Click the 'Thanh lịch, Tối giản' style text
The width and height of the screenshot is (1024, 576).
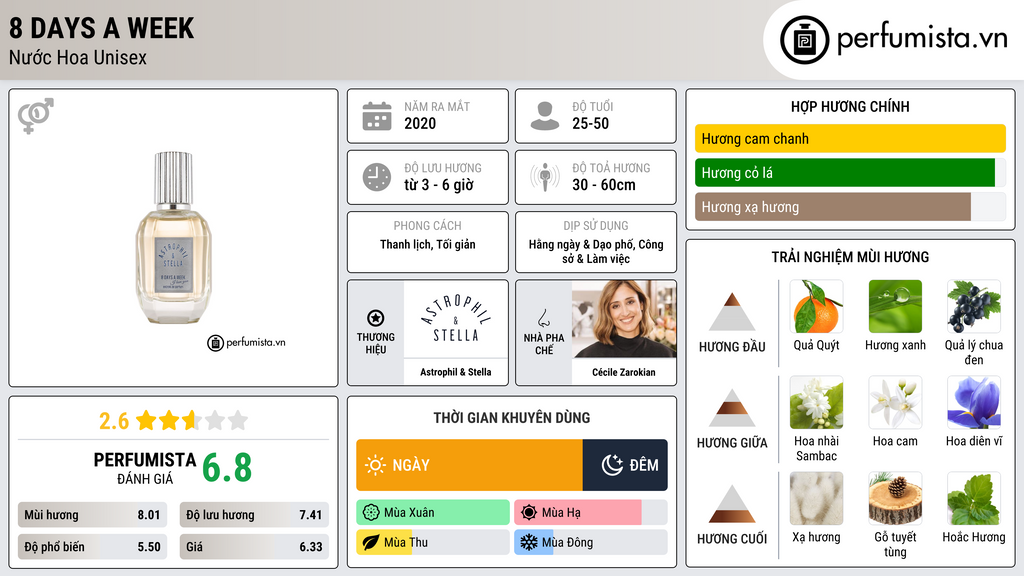428,244
